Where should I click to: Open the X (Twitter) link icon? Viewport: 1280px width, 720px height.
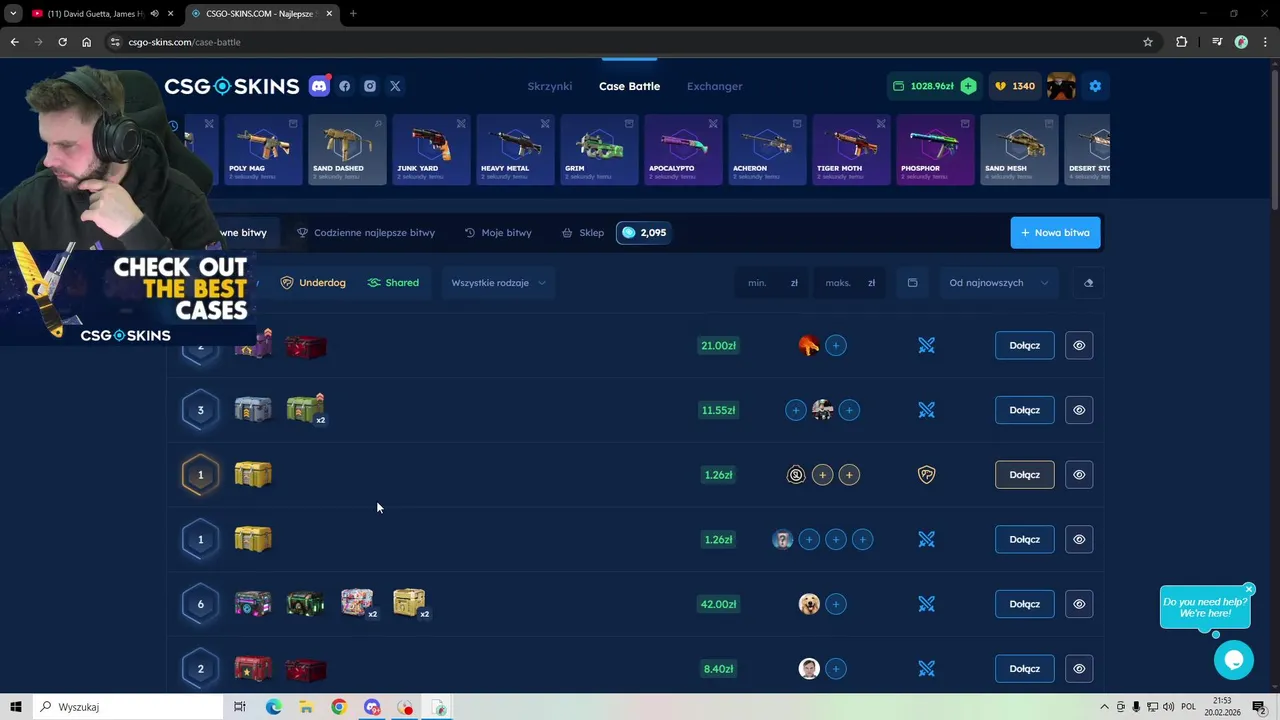395,86
